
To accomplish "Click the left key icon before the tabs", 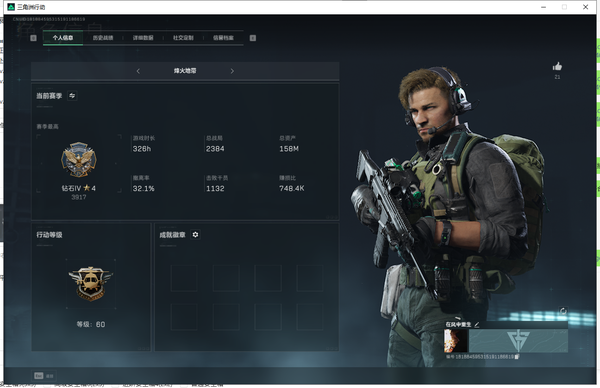I will [33, 38].
